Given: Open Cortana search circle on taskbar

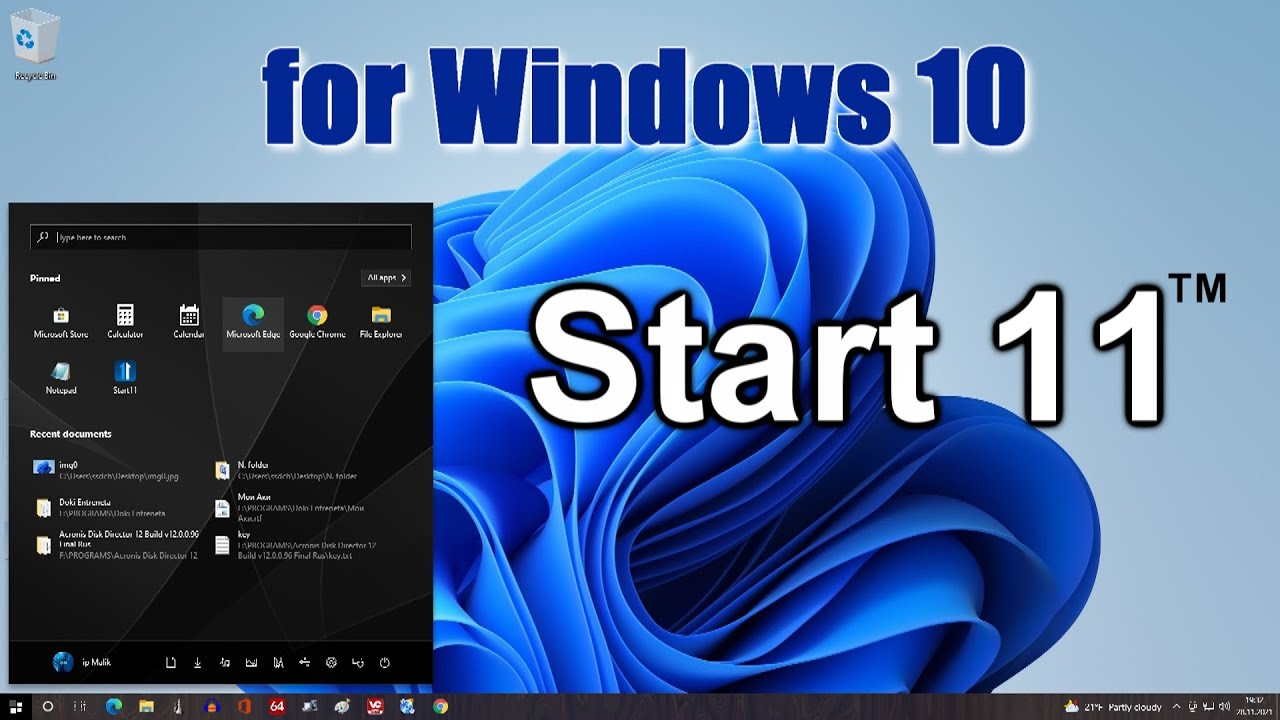Looking at the screenshot, I should tap(47, 707).
